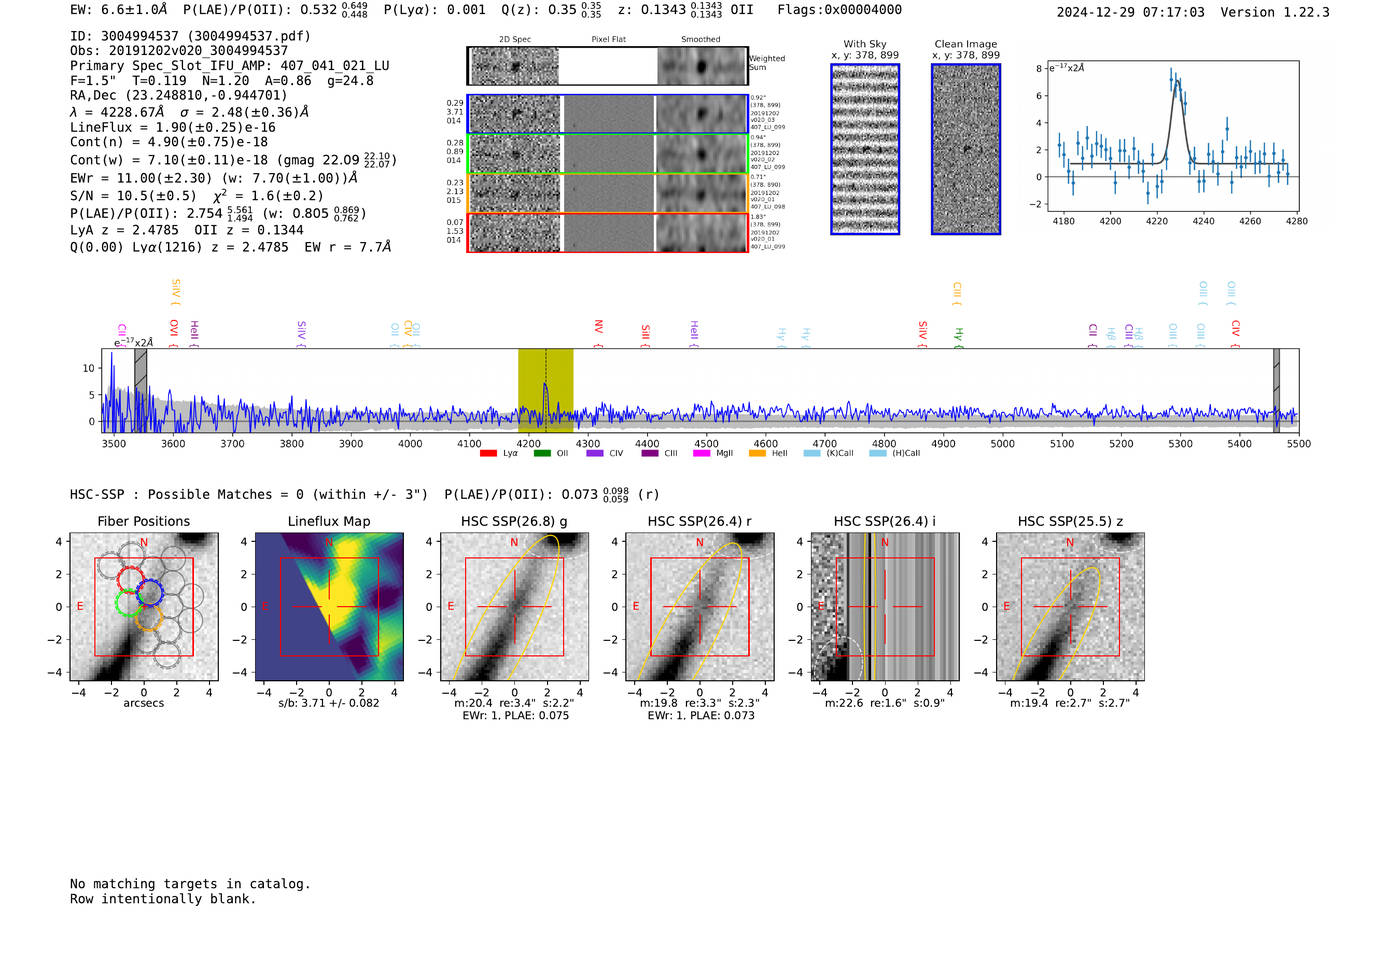Select the (K)CaII legend swatch
1400x953 pixels.
[812, 453]
